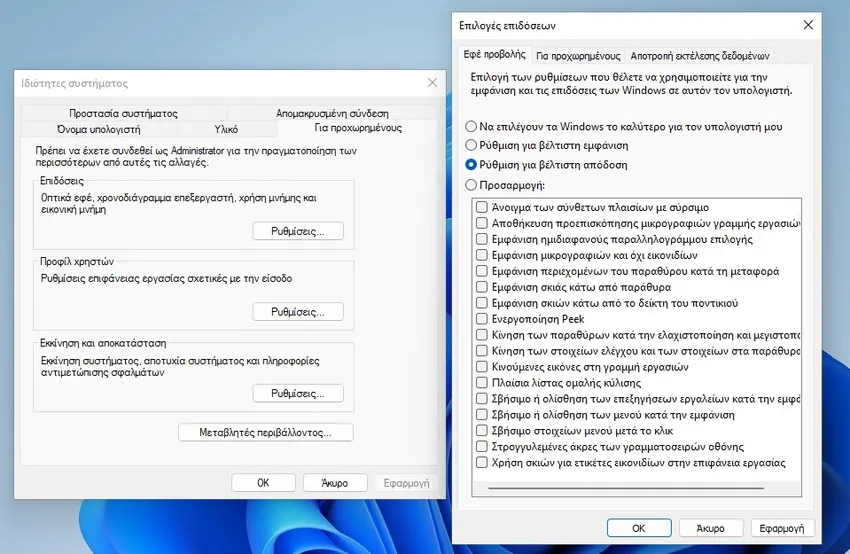The width and height of the screenshot is (850, 554).
Task: Toggle 'Σβήσιμο στοιχείων μενού μετά το κλικ'
Action: [x=482, y=431]
